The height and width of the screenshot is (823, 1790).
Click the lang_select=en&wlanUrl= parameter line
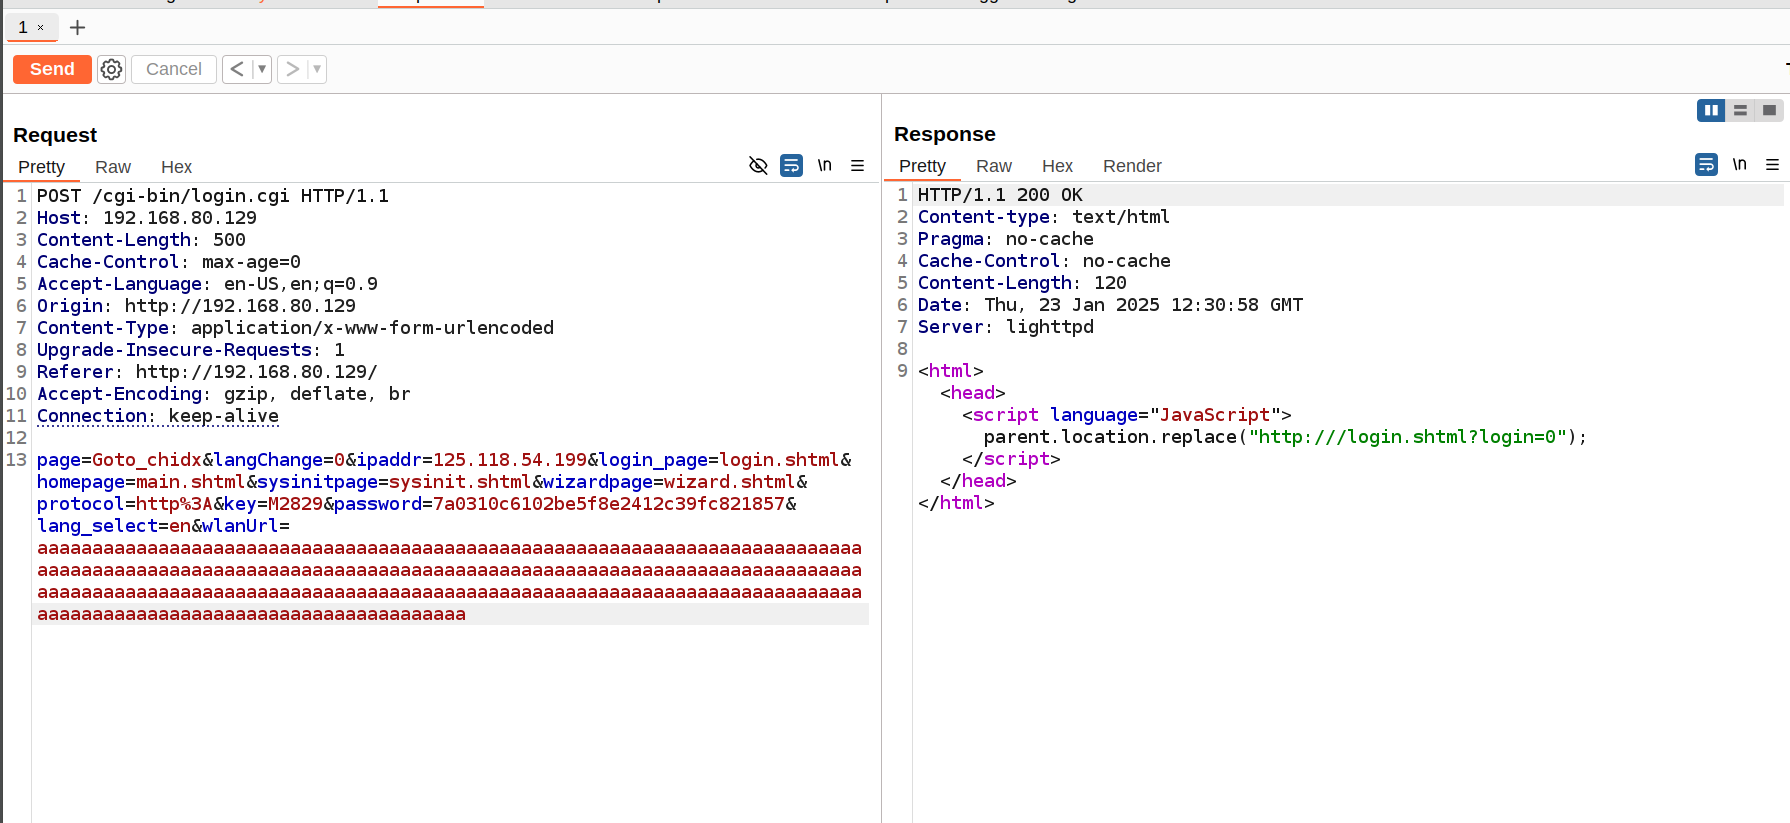coord(163,526)
